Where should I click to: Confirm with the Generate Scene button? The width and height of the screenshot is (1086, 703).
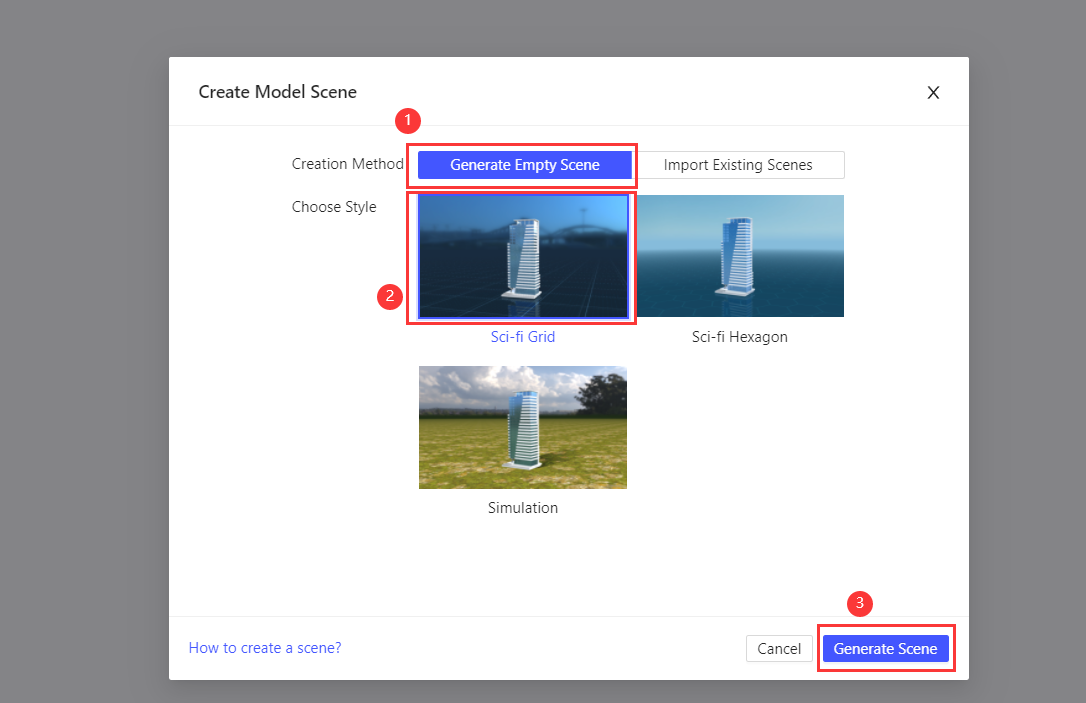tap(886, 648)
